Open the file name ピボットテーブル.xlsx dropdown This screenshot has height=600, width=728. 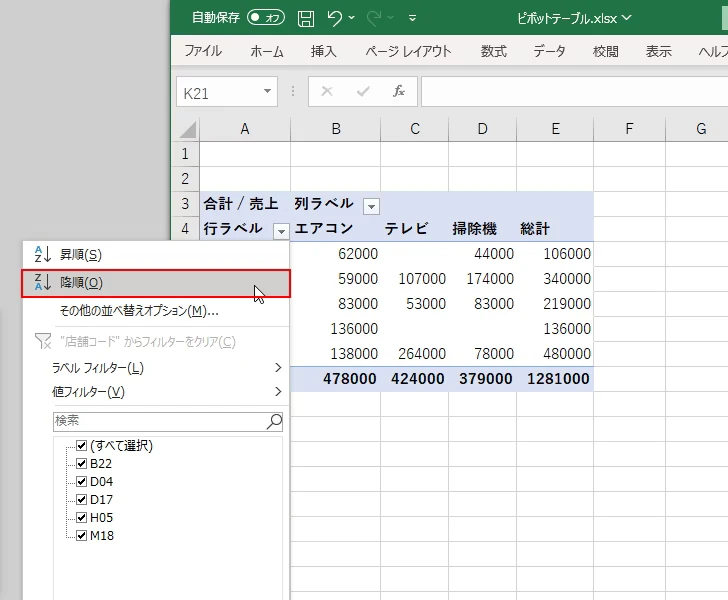click(626, 18)
